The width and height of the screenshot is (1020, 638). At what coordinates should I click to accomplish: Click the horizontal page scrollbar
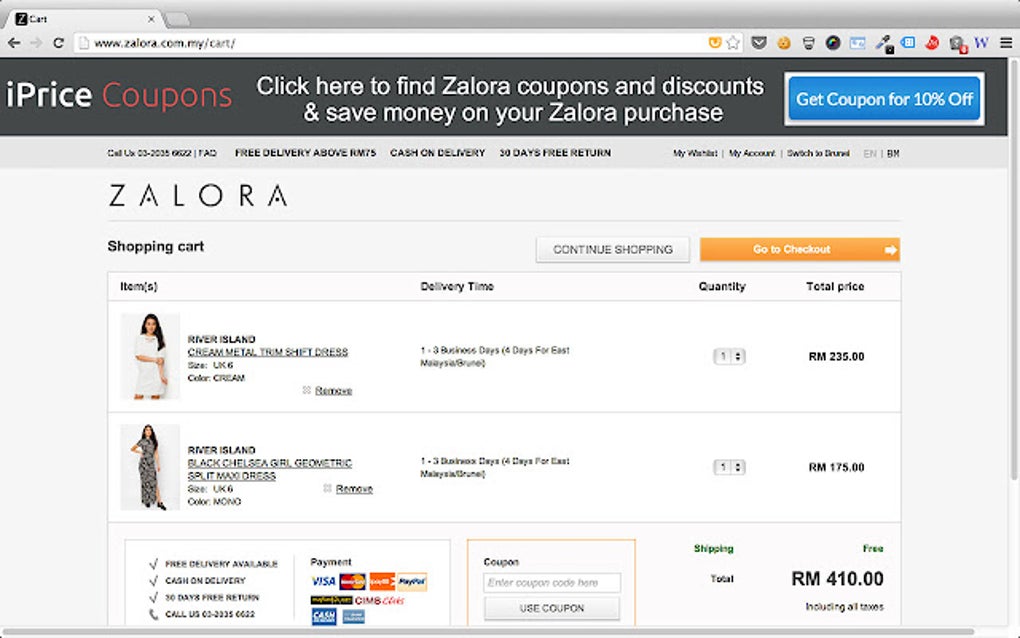(x=488, y=631)
